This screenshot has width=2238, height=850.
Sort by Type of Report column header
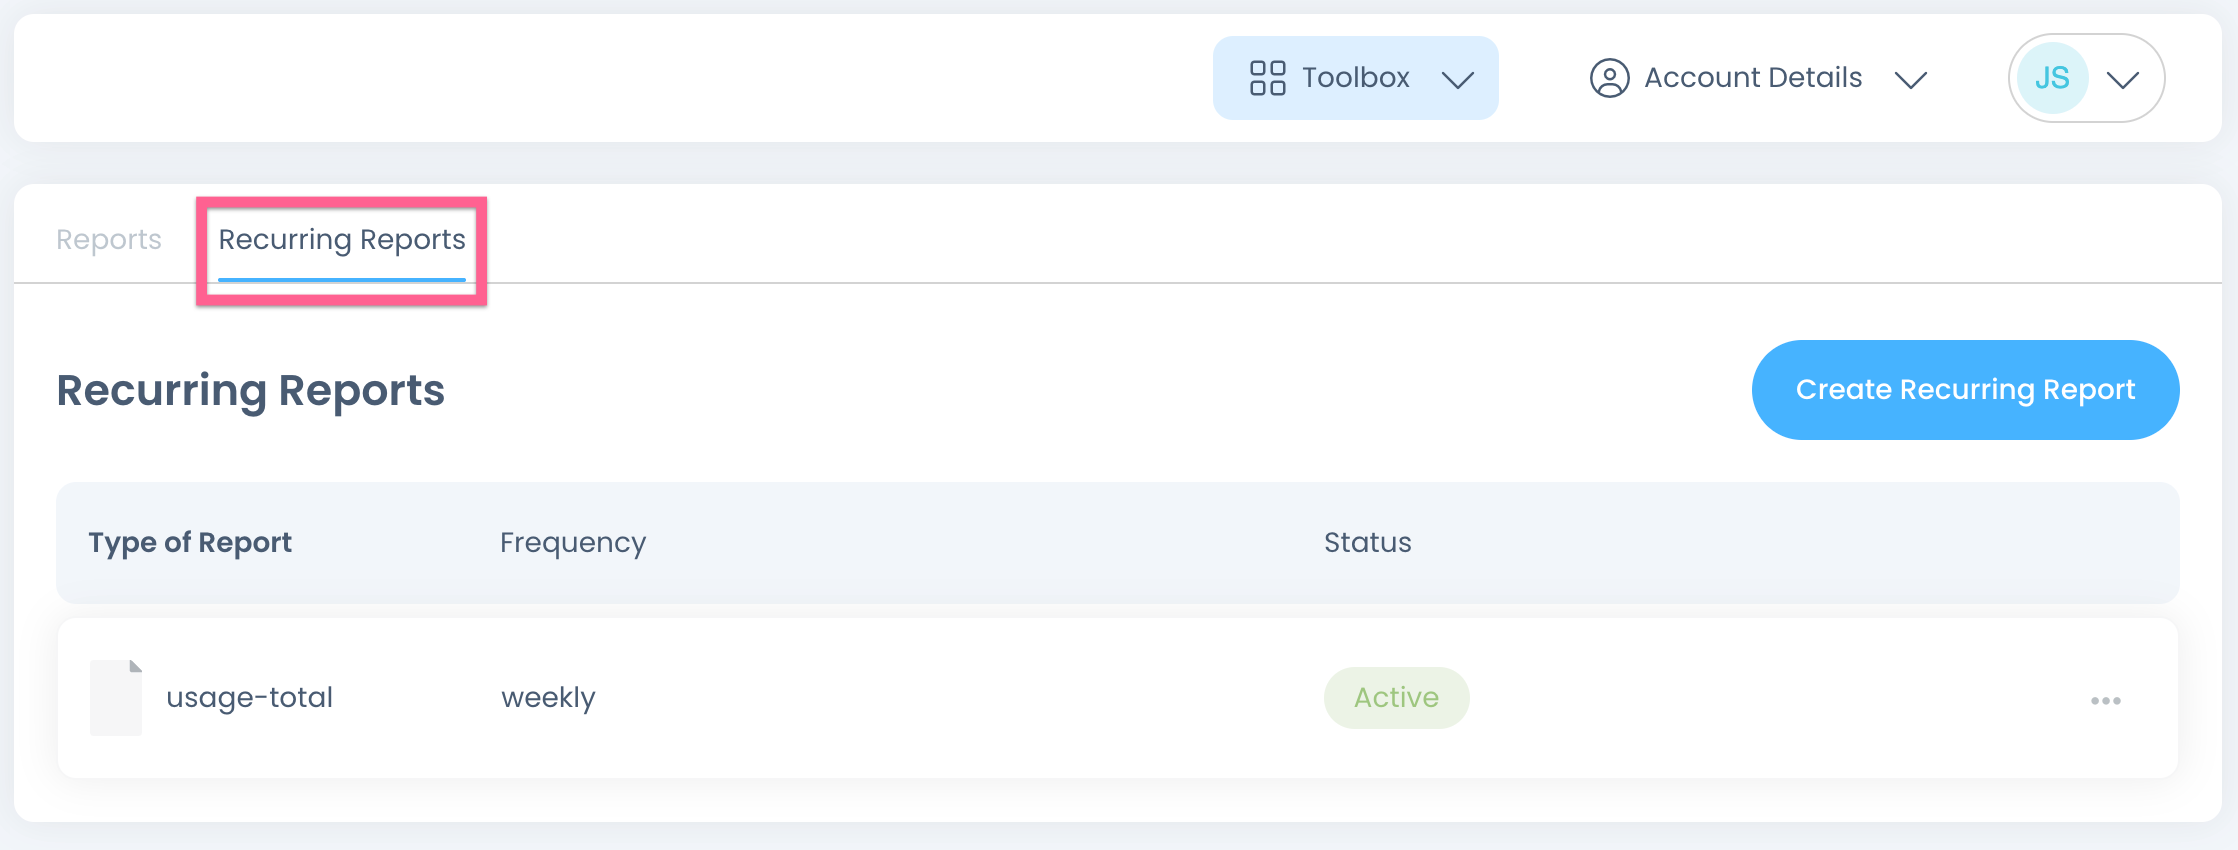[x=190, y=542]
